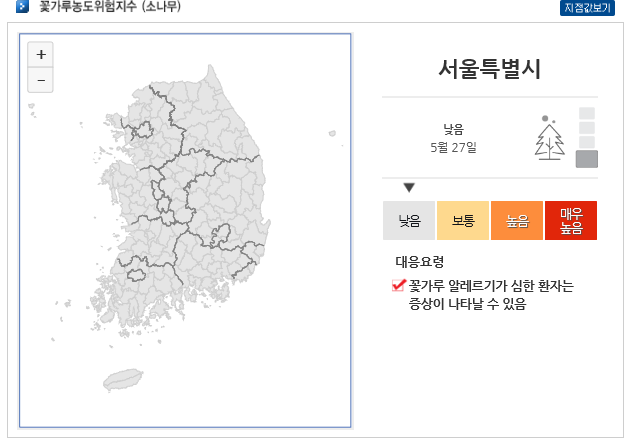The image size is (629, 445).
Task: Click the 낮음 status text above date
Action: pos(453,129)
